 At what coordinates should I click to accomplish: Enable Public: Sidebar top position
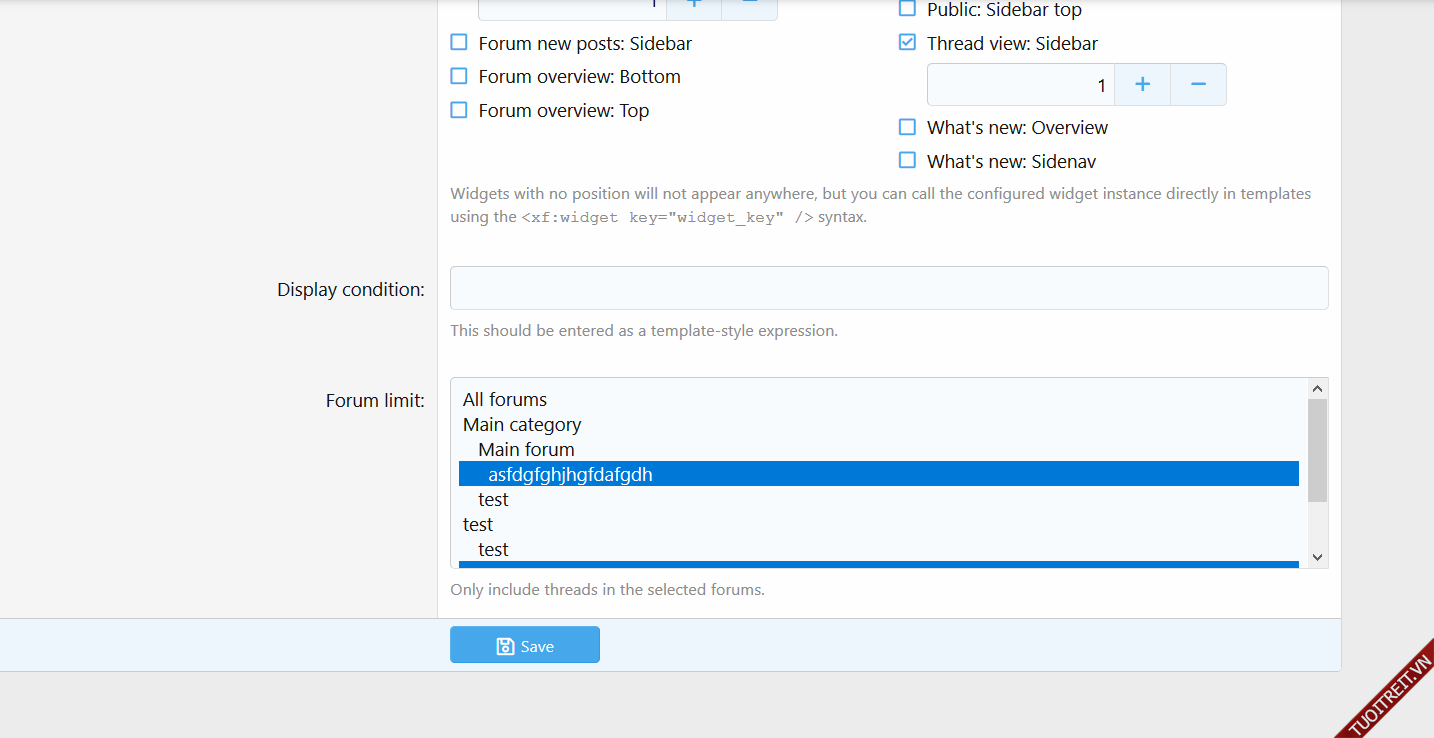point(907,9)
